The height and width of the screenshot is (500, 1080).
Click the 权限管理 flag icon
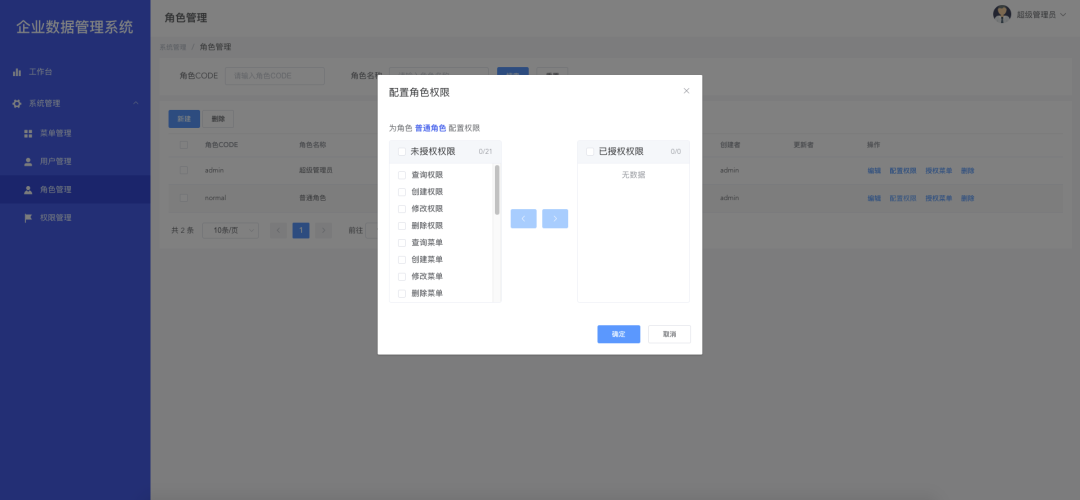(x=28, y=218)
